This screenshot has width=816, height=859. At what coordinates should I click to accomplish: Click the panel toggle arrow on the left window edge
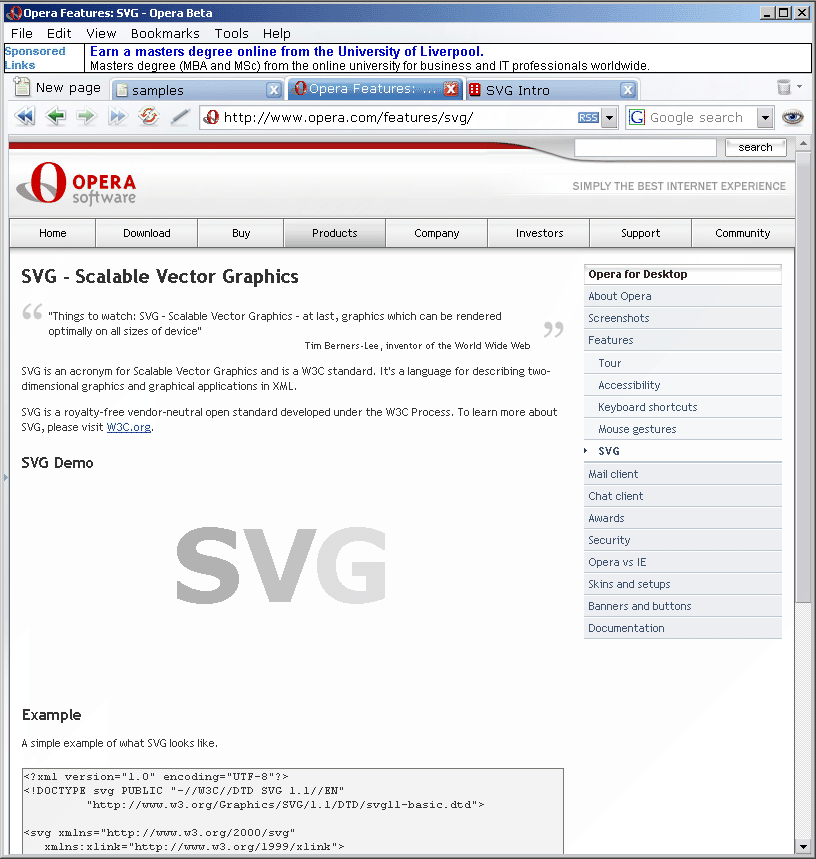coord(5,478)
